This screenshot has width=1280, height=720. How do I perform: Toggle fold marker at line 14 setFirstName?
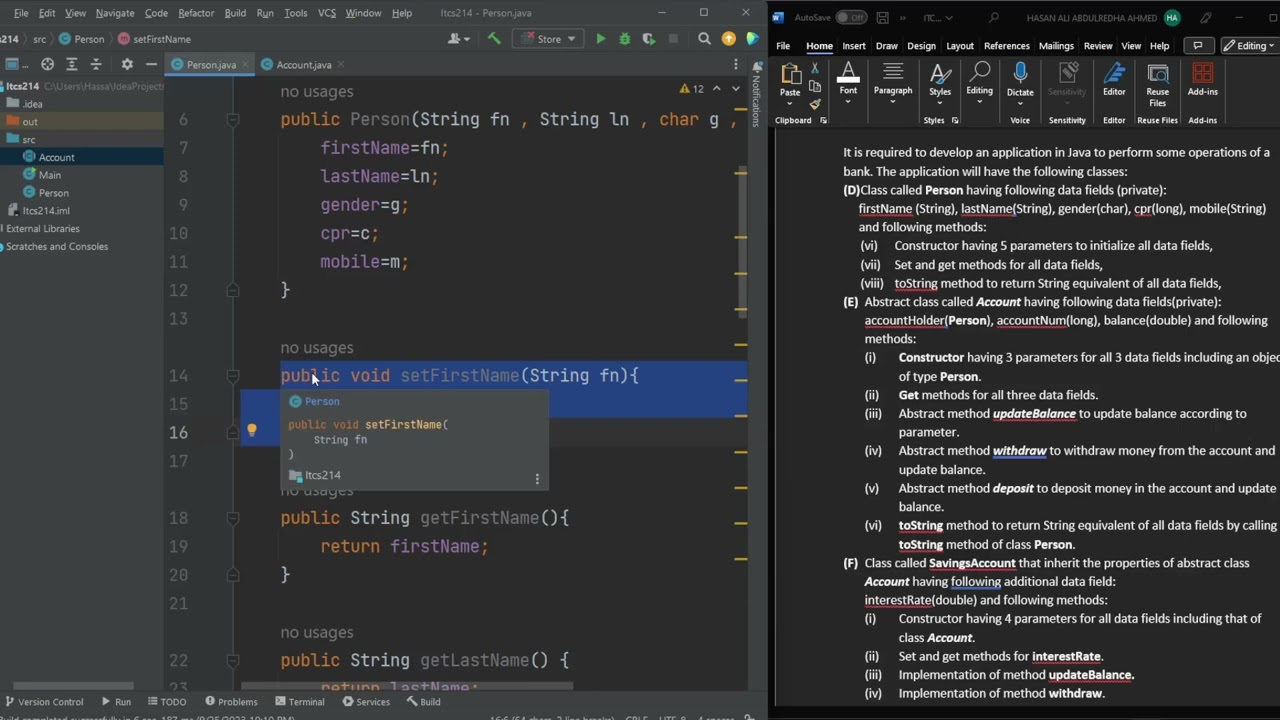233,375
